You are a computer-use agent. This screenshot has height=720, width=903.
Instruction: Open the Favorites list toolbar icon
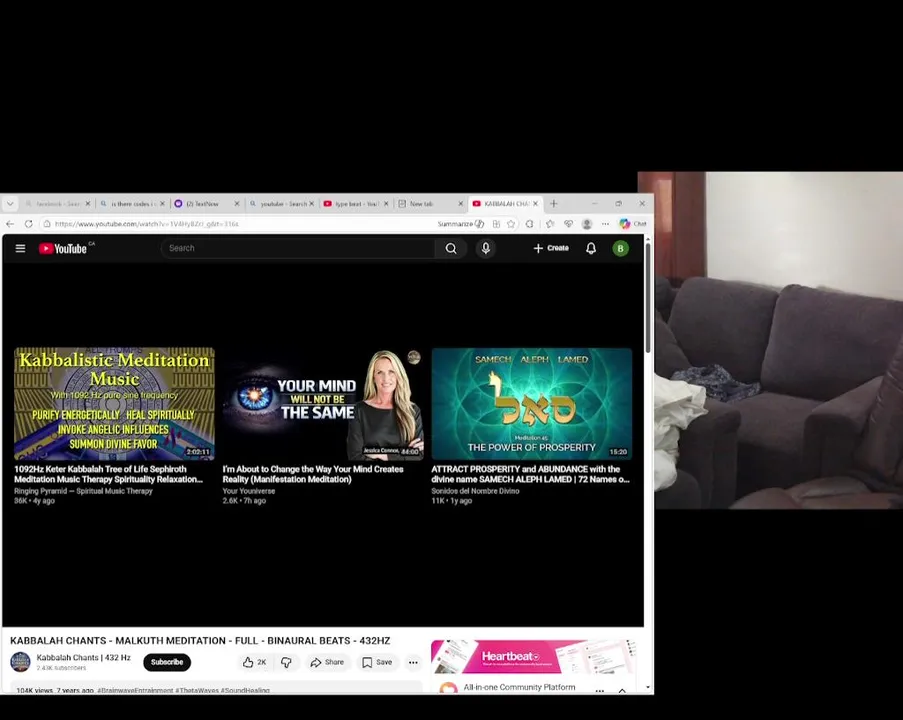point(550,223)
